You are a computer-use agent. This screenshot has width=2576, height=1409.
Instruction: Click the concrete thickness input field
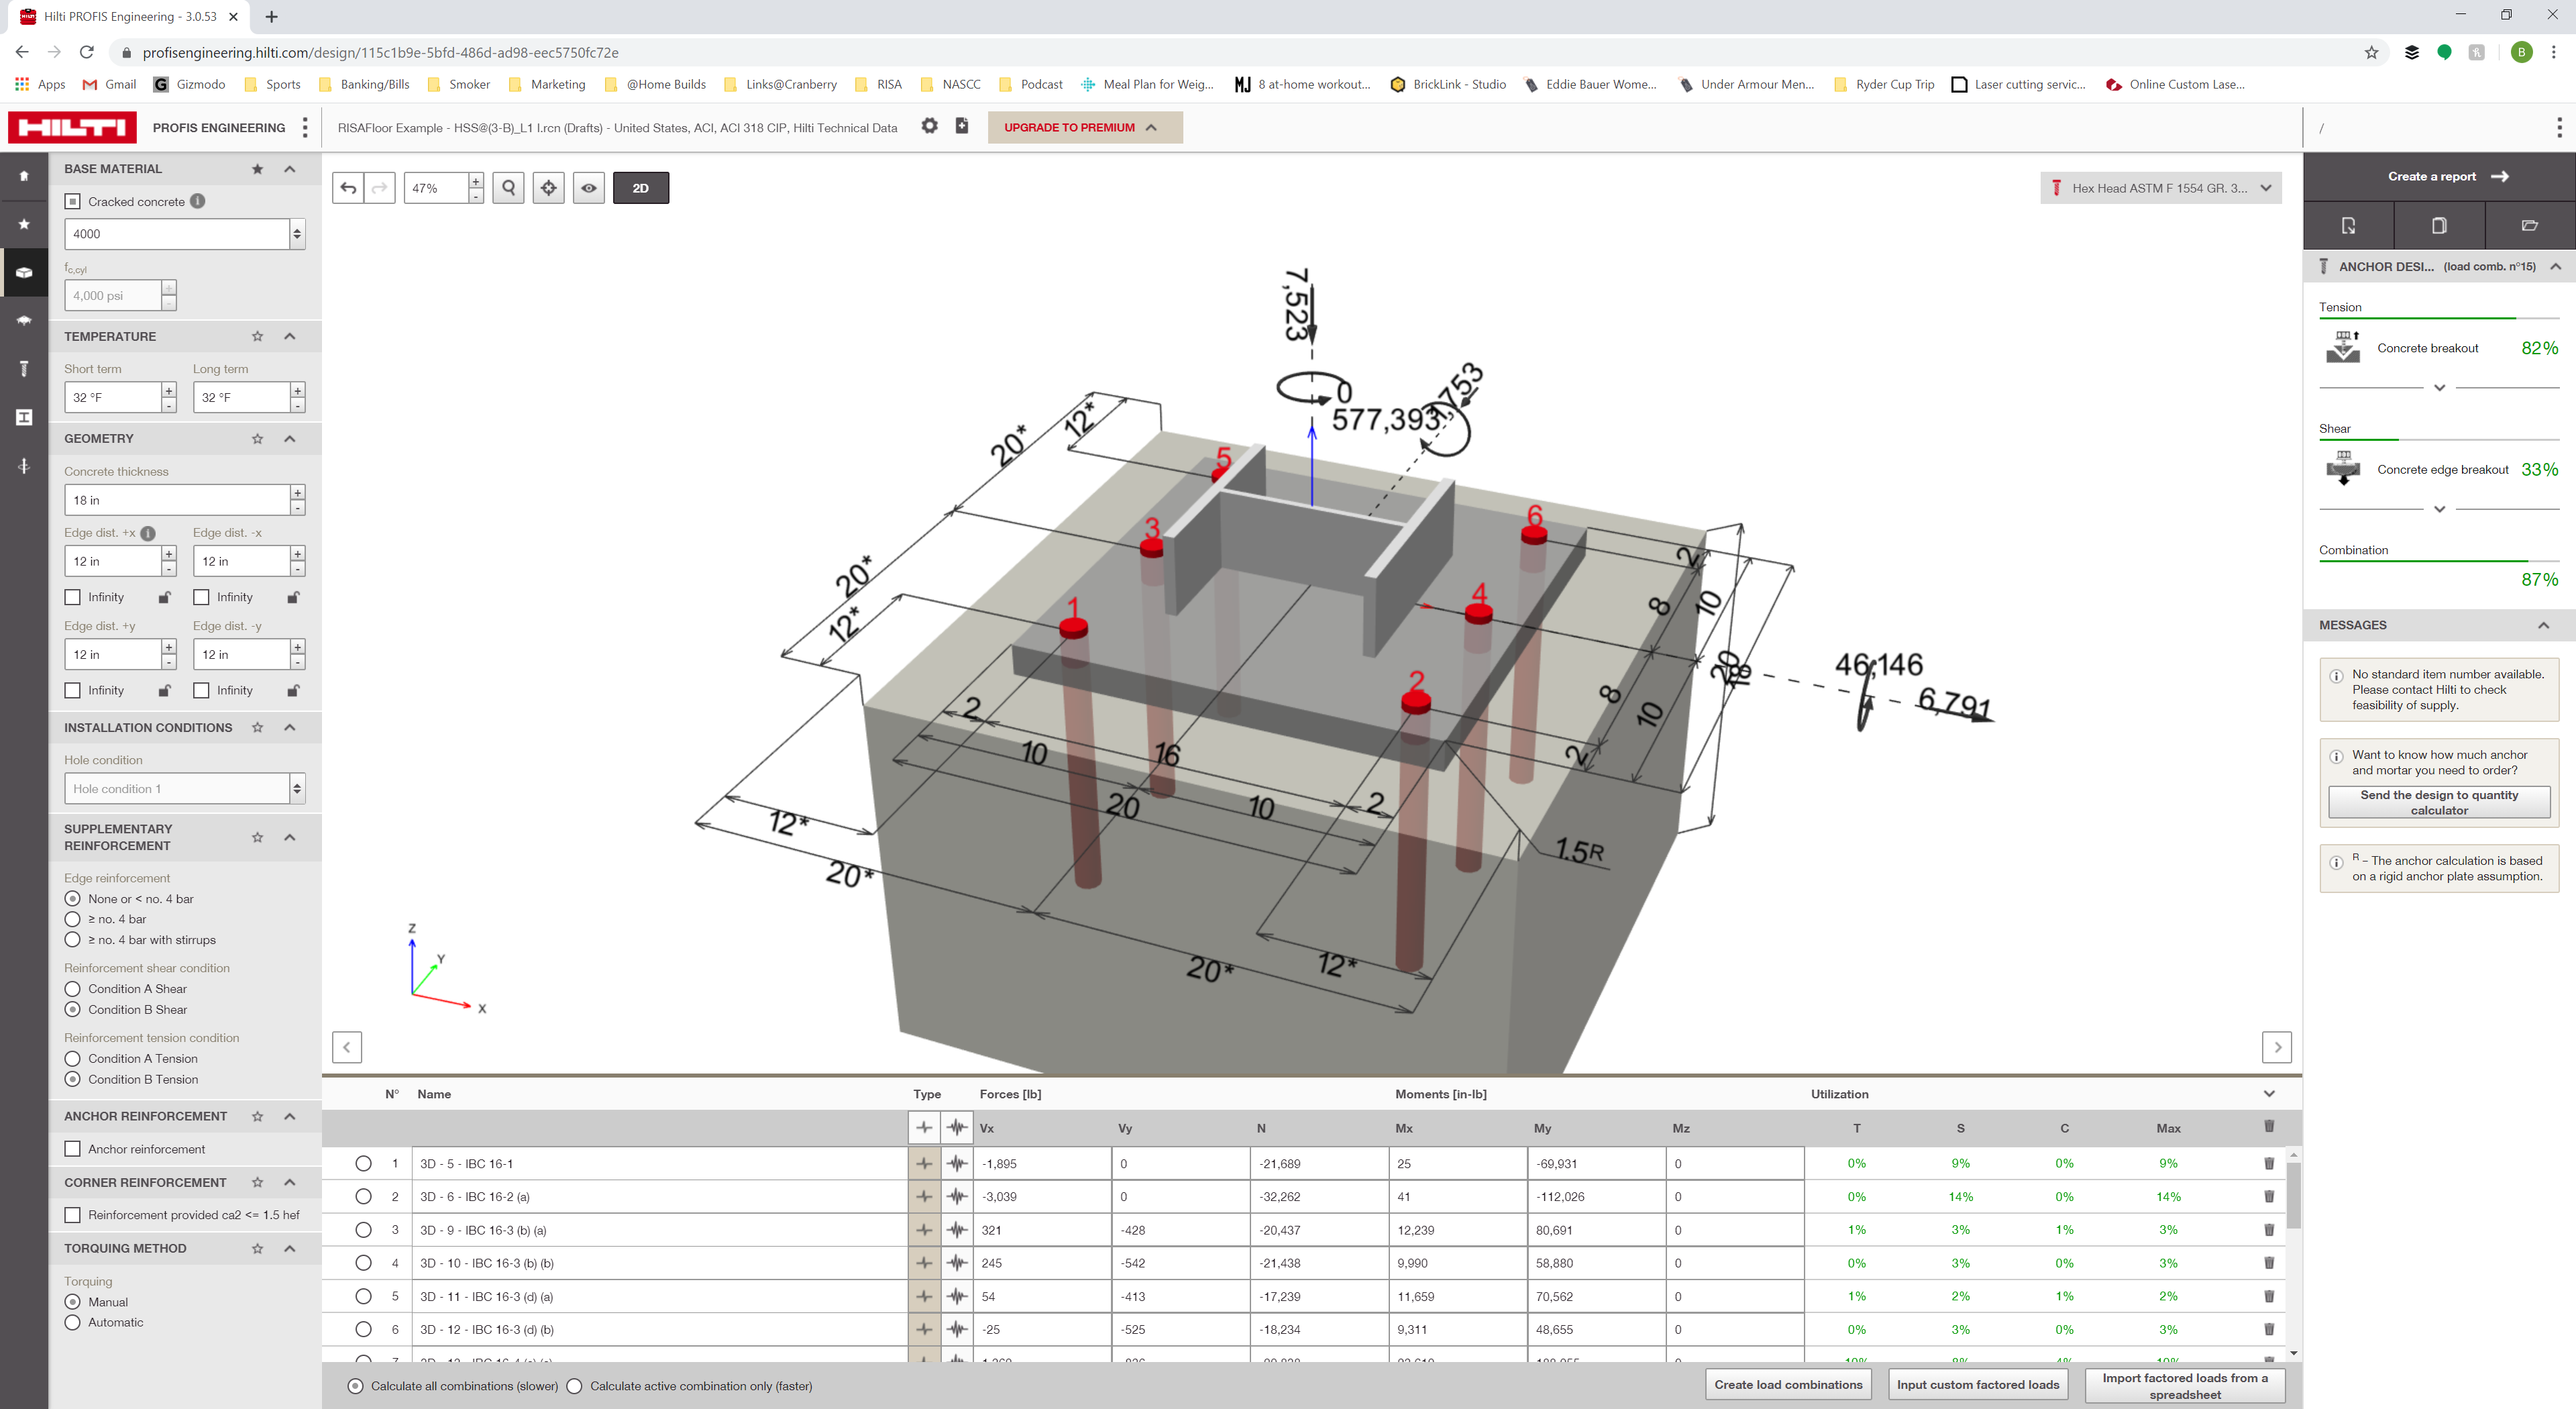point(174,500)
